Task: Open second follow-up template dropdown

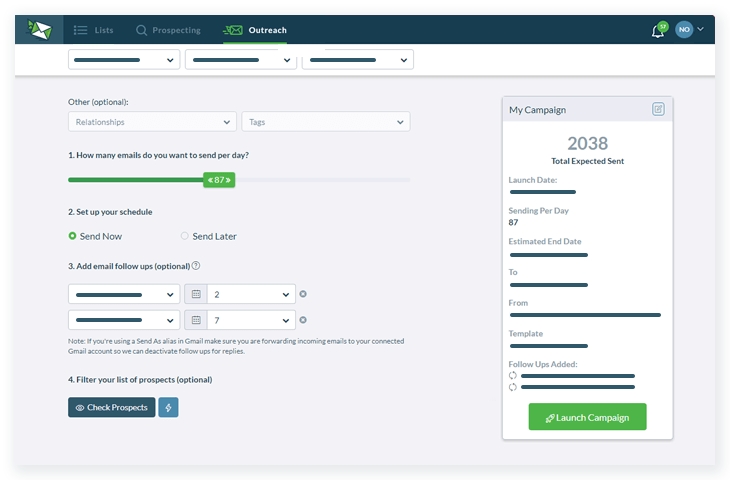Action: pyautogui.click(x=124, y=320)
